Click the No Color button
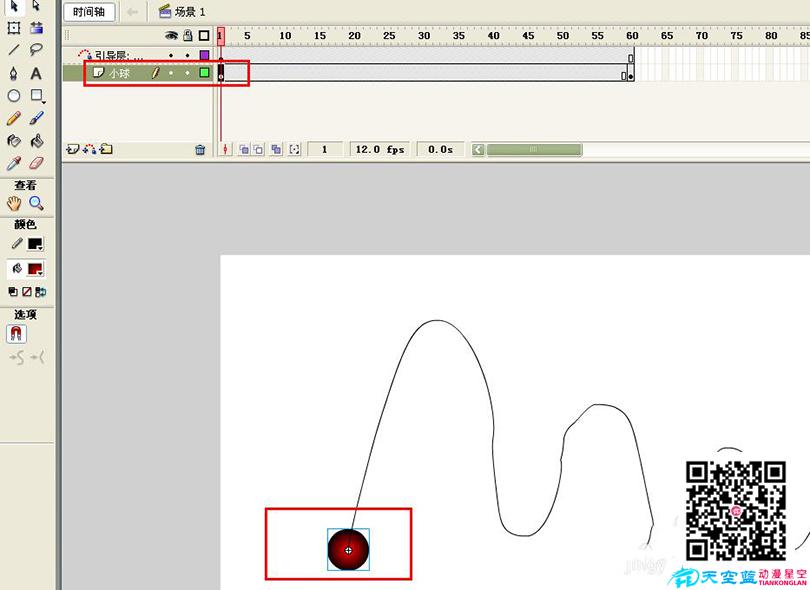 [x=27, y=292]
